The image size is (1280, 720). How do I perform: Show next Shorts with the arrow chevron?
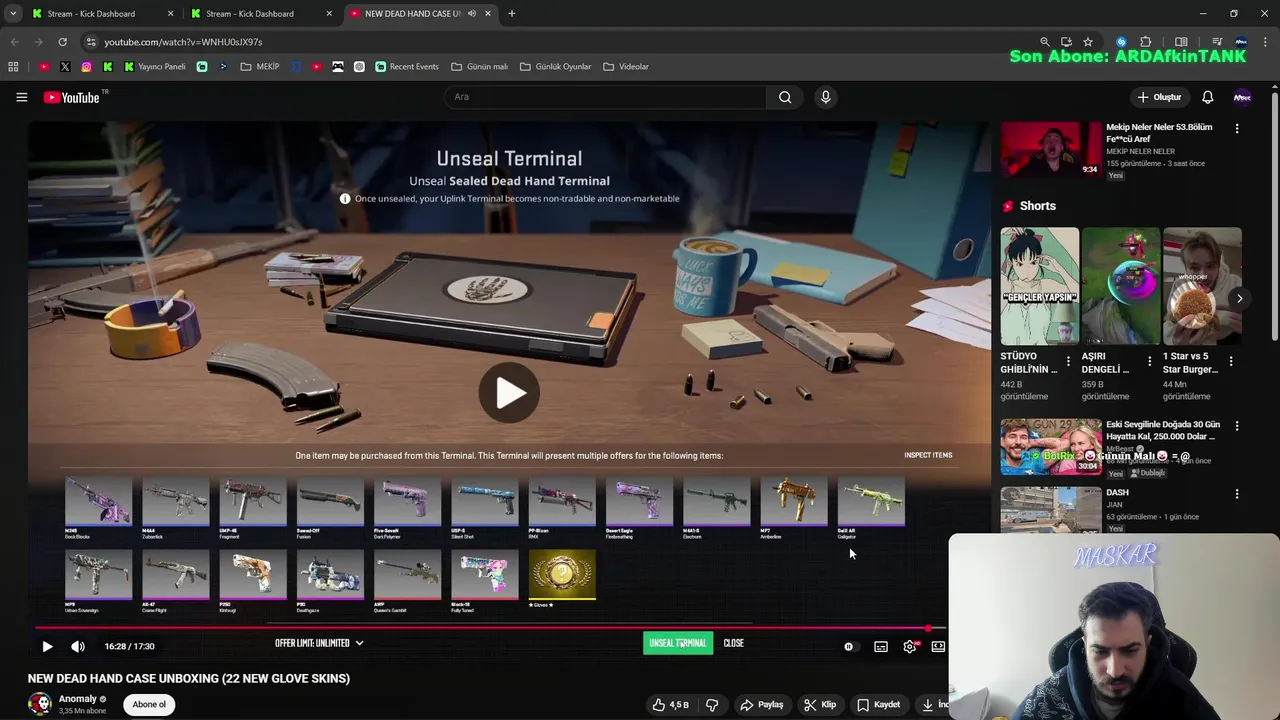[1239, 298]
